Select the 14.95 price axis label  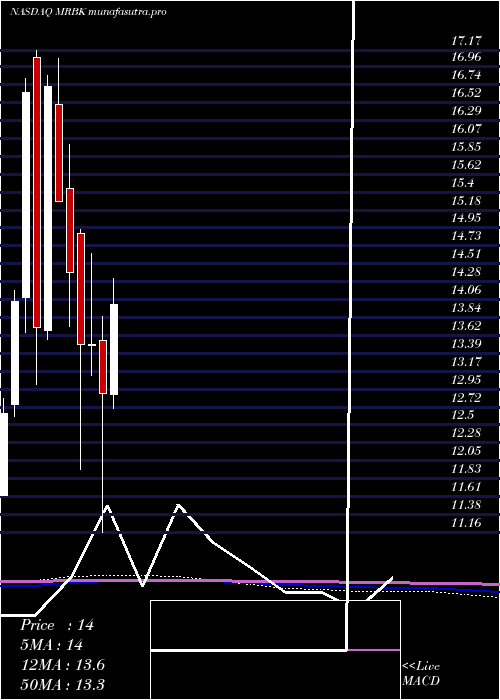(x=466, y=218)
